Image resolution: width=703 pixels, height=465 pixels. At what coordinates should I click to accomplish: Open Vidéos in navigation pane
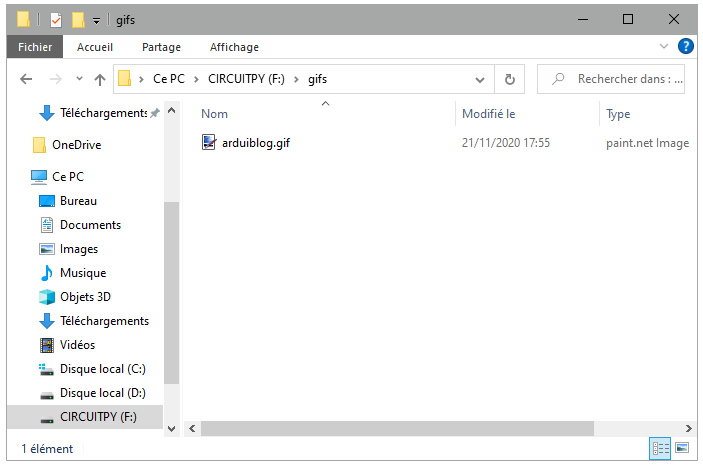[77, 345]
